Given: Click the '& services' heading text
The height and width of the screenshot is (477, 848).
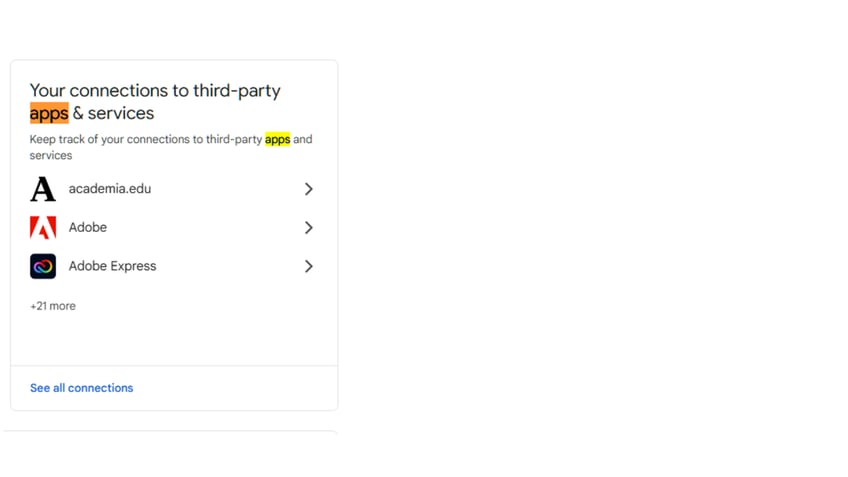Looking at the screenshot, I should pos(114,113).
